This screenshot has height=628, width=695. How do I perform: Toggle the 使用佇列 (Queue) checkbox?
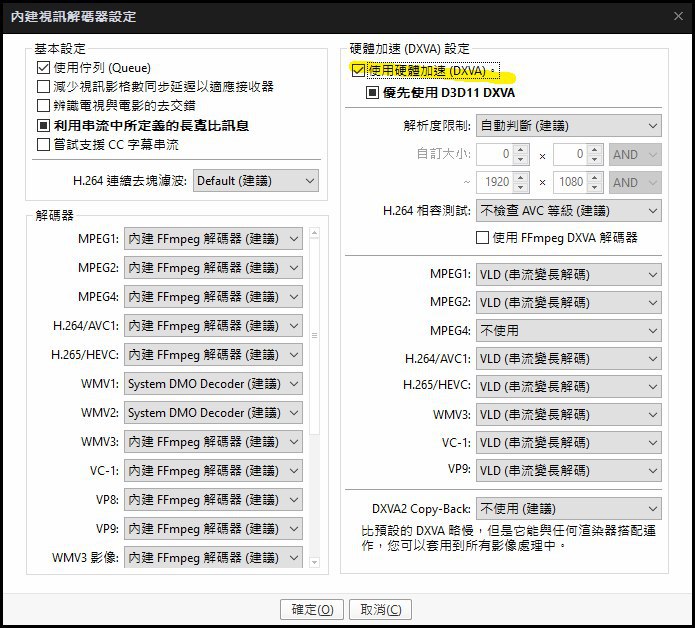(x=43, y=68)
